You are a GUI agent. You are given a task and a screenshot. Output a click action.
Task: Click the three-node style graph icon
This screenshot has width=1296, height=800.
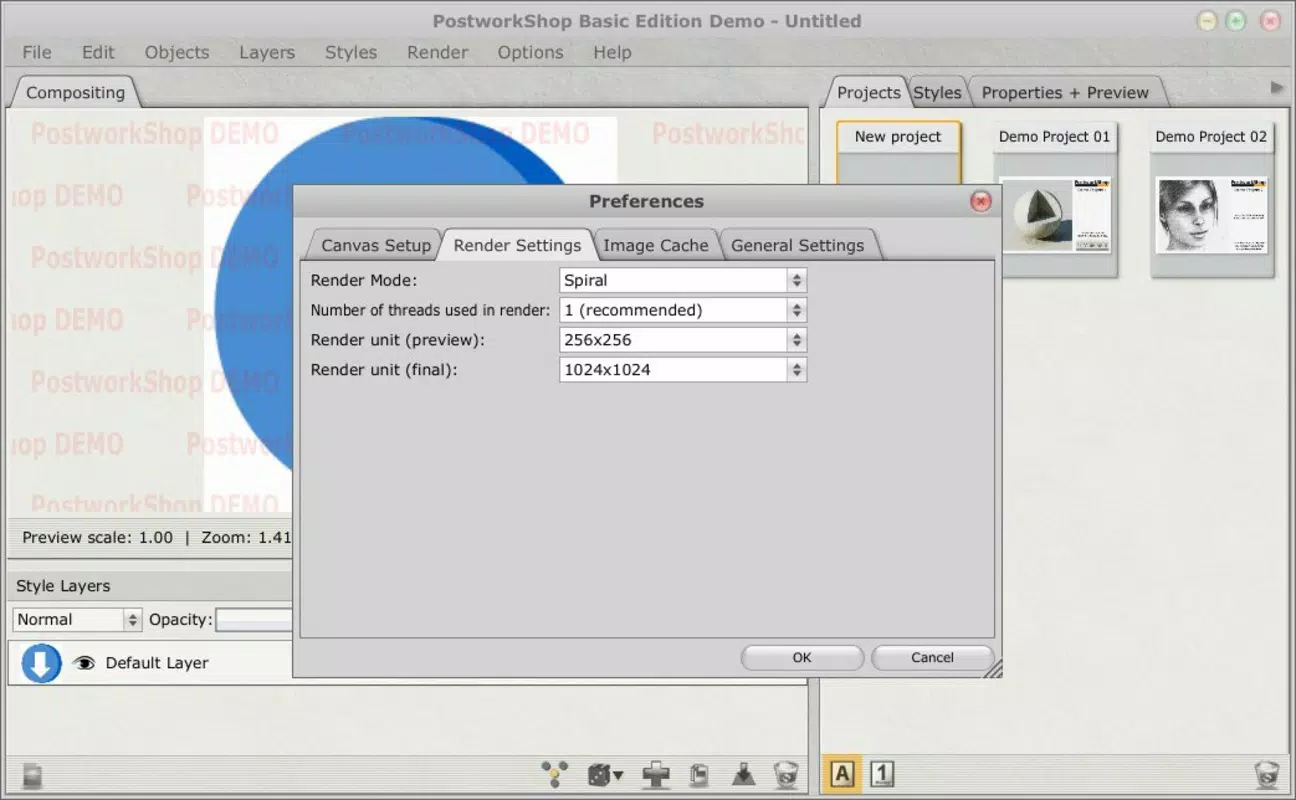coord(554,774)
